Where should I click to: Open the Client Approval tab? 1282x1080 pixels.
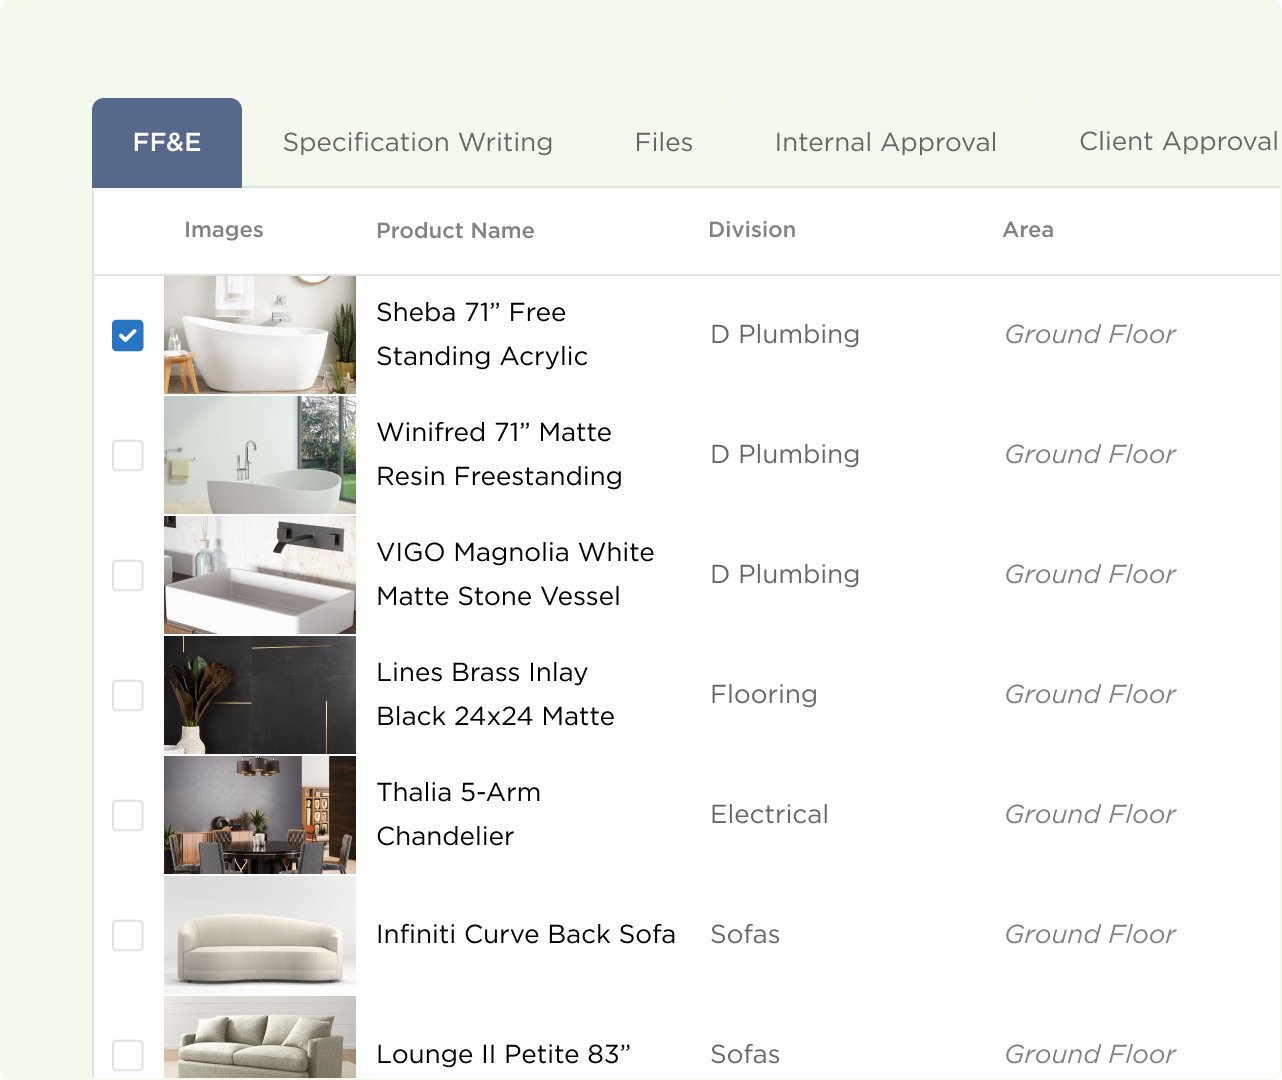pyautogui.click(x=1178, y=142)
